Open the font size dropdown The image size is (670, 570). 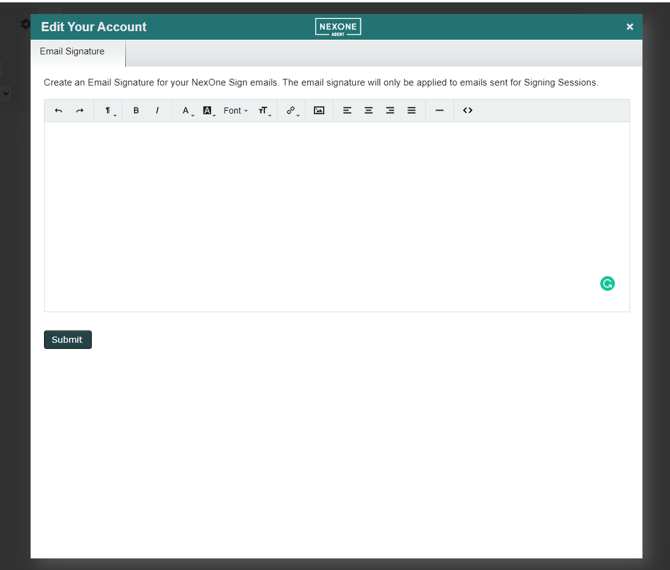pyautogui.click(x=264, y=111)
